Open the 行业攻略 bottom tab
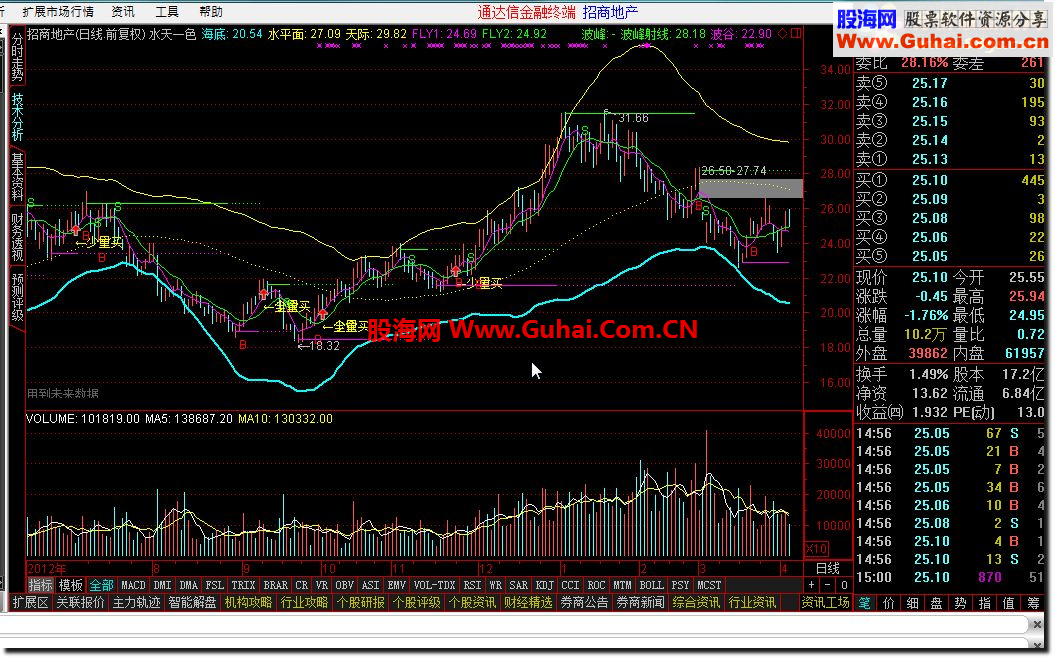This screenshot has height=658, width=1055. (304, 603)
